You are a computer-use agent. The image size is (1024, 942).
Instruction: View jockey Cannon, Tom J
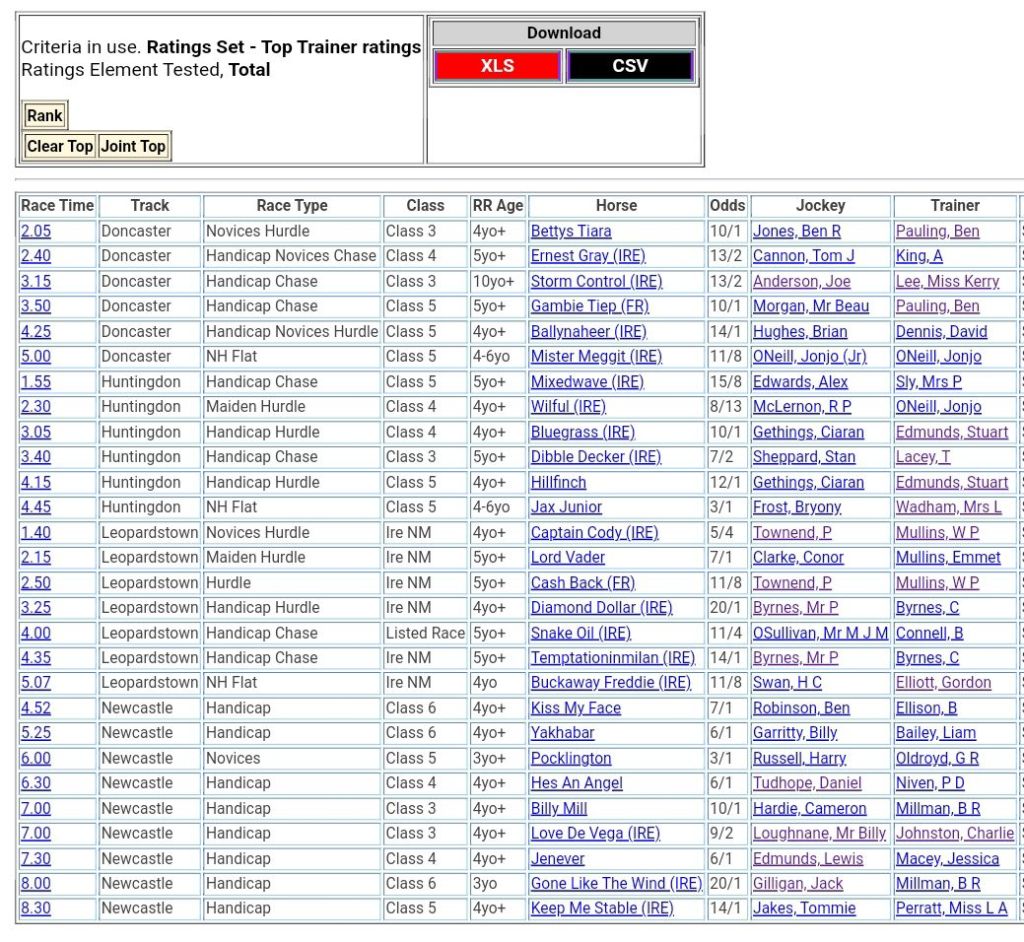(803, 256)
